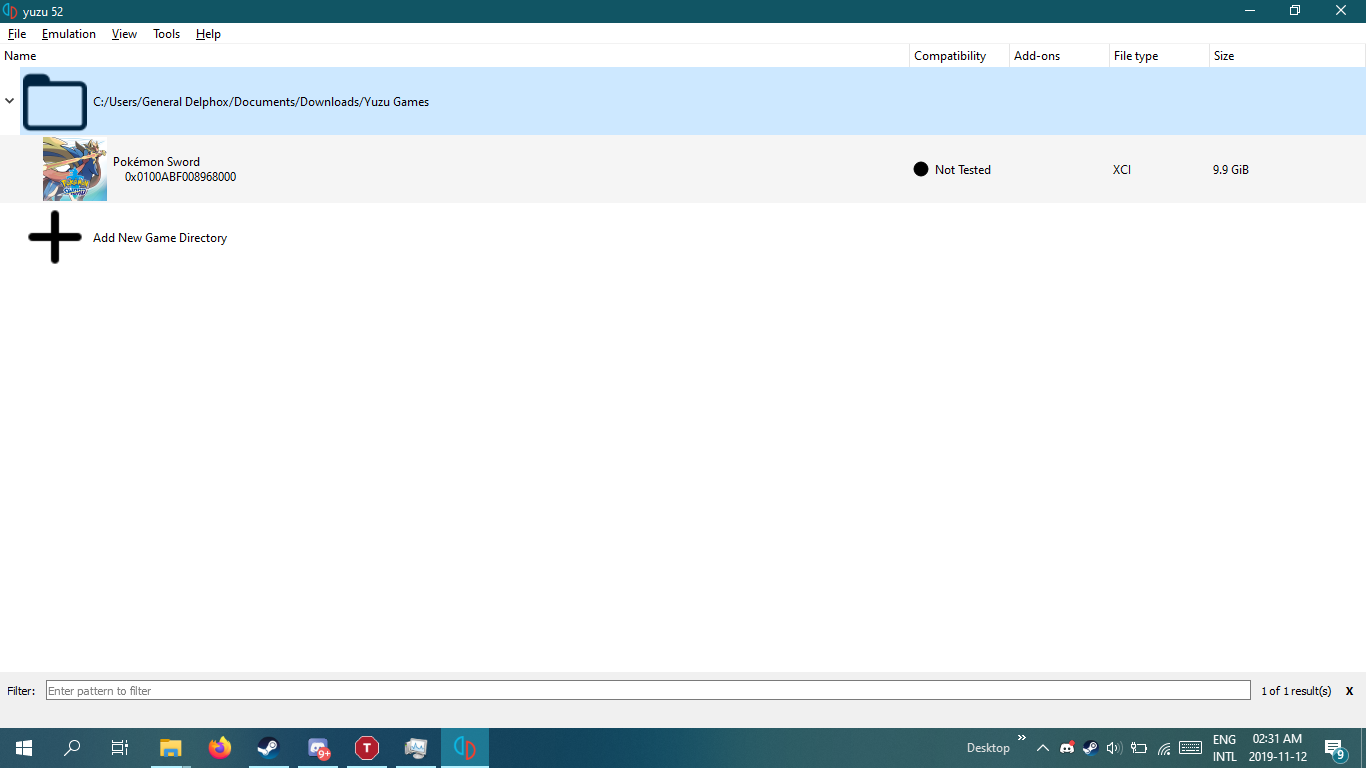Open the battery status tray icon
This screenshot has width=1366, height=768.
(x=1139, y=748)
